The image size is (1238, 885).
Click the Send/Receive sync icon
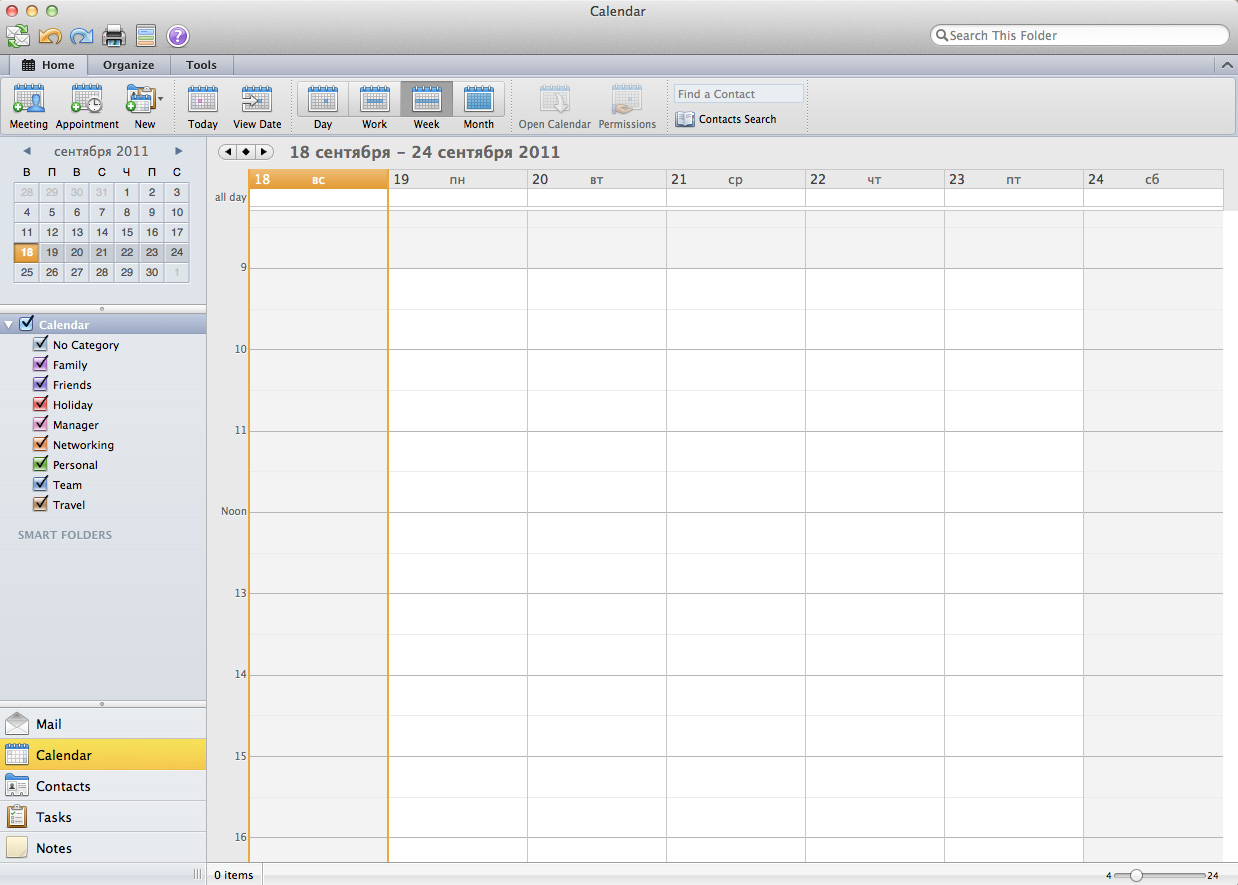18,37
